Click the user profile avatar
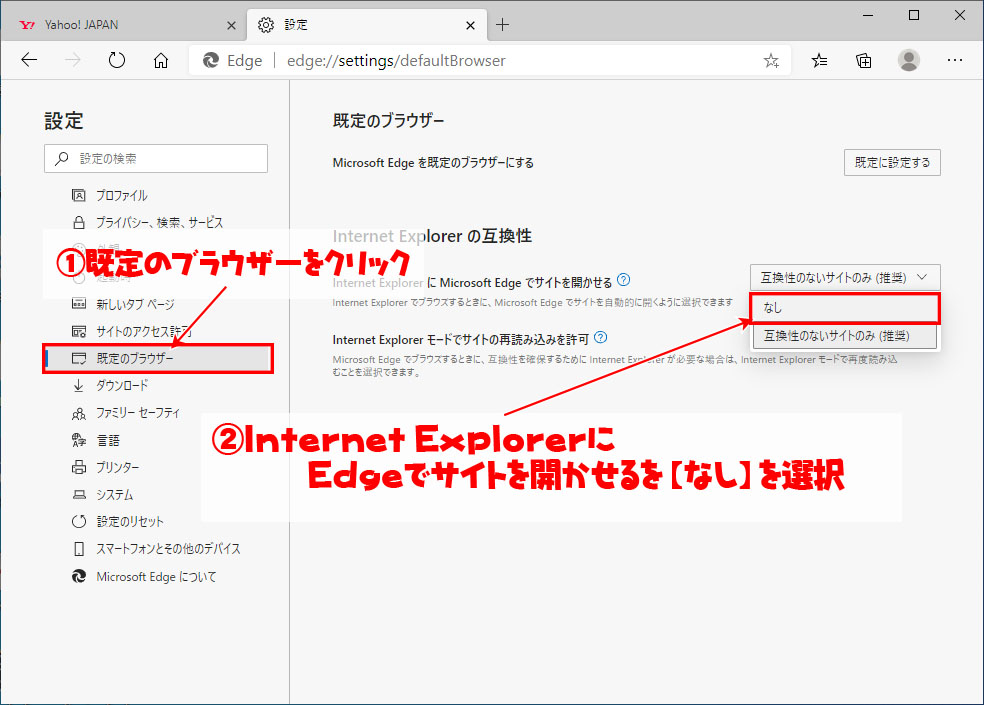 coord(909,60)
